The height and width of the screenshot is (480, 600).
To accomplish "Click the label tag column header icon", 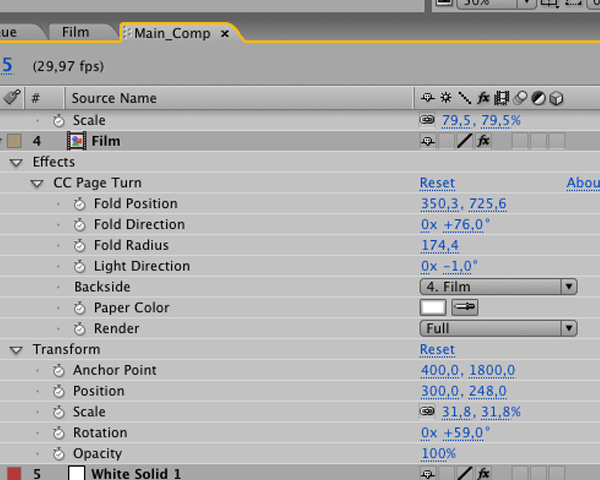I will 11,98.
